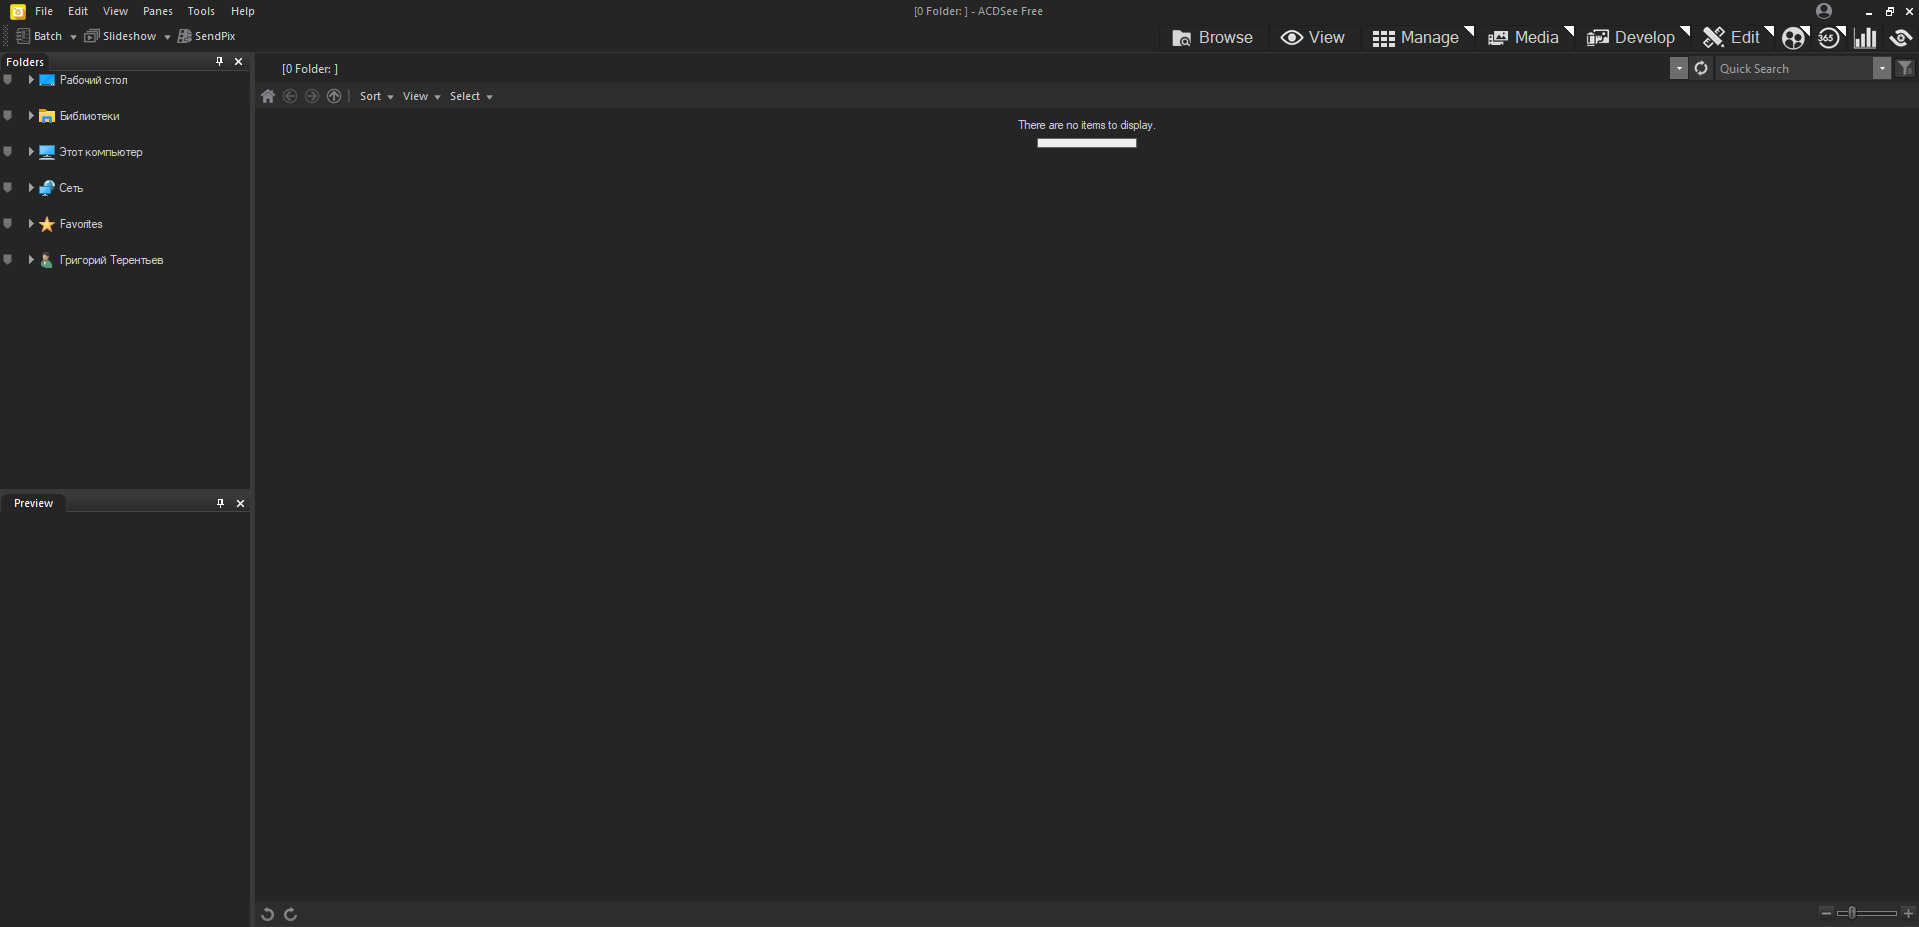1919x927 pixels.
Task: Open the File menu
Action: tap(44, 11)
